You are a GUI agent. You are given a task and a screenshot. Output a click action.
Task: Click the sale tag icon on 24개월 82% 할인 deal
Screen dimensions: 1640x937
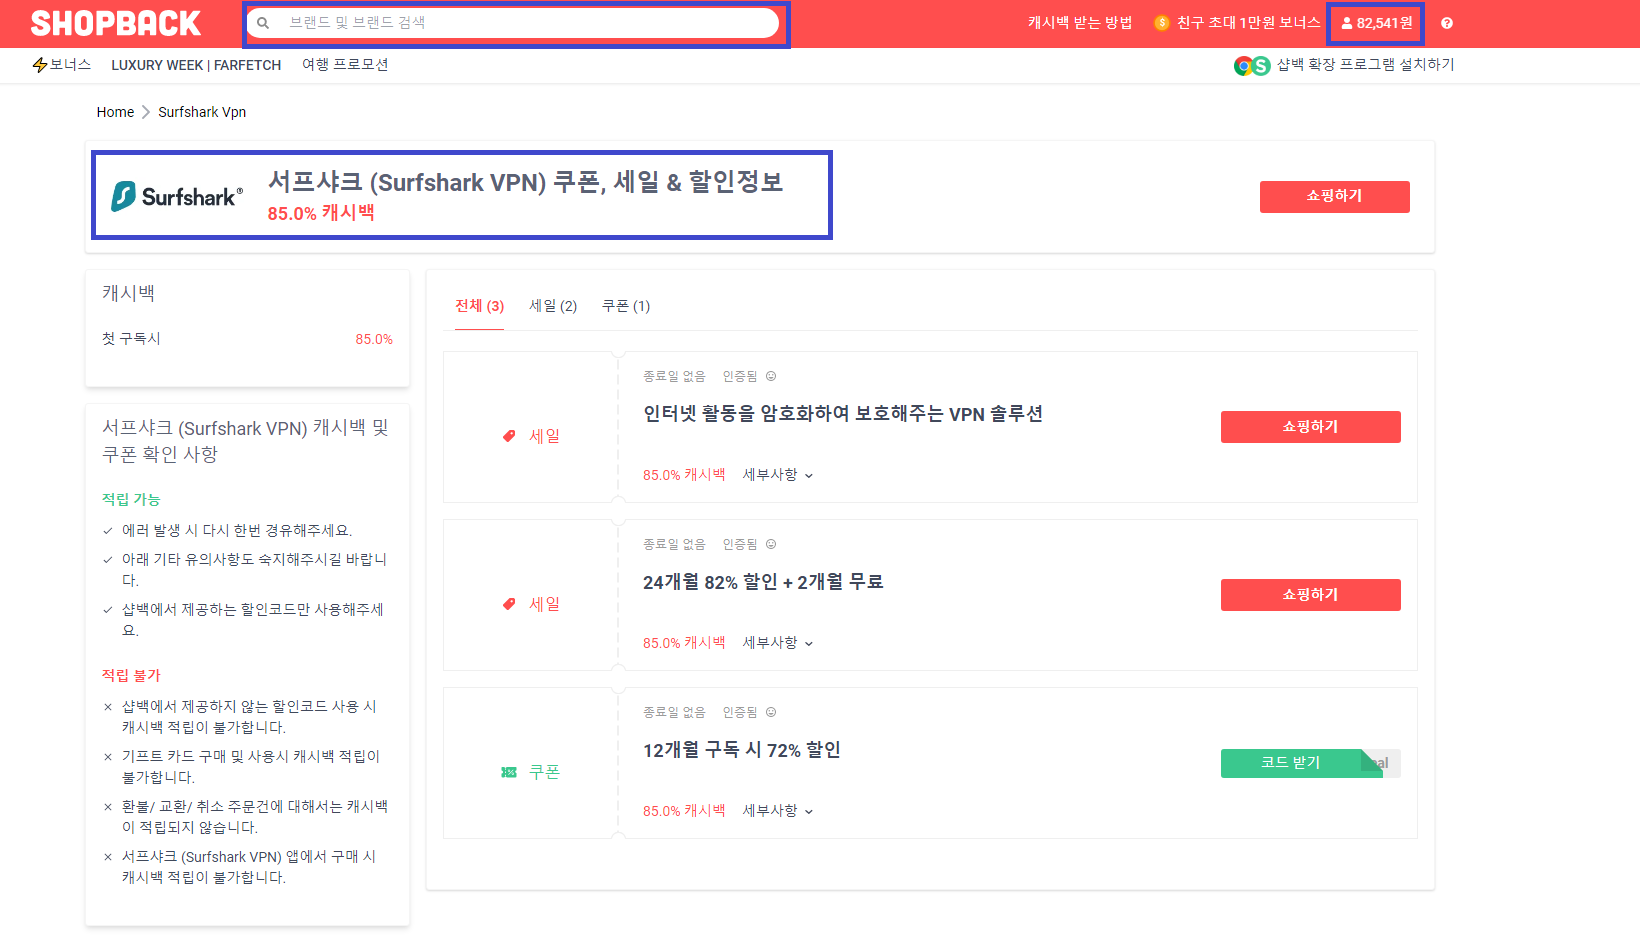[x=509, y=604]
